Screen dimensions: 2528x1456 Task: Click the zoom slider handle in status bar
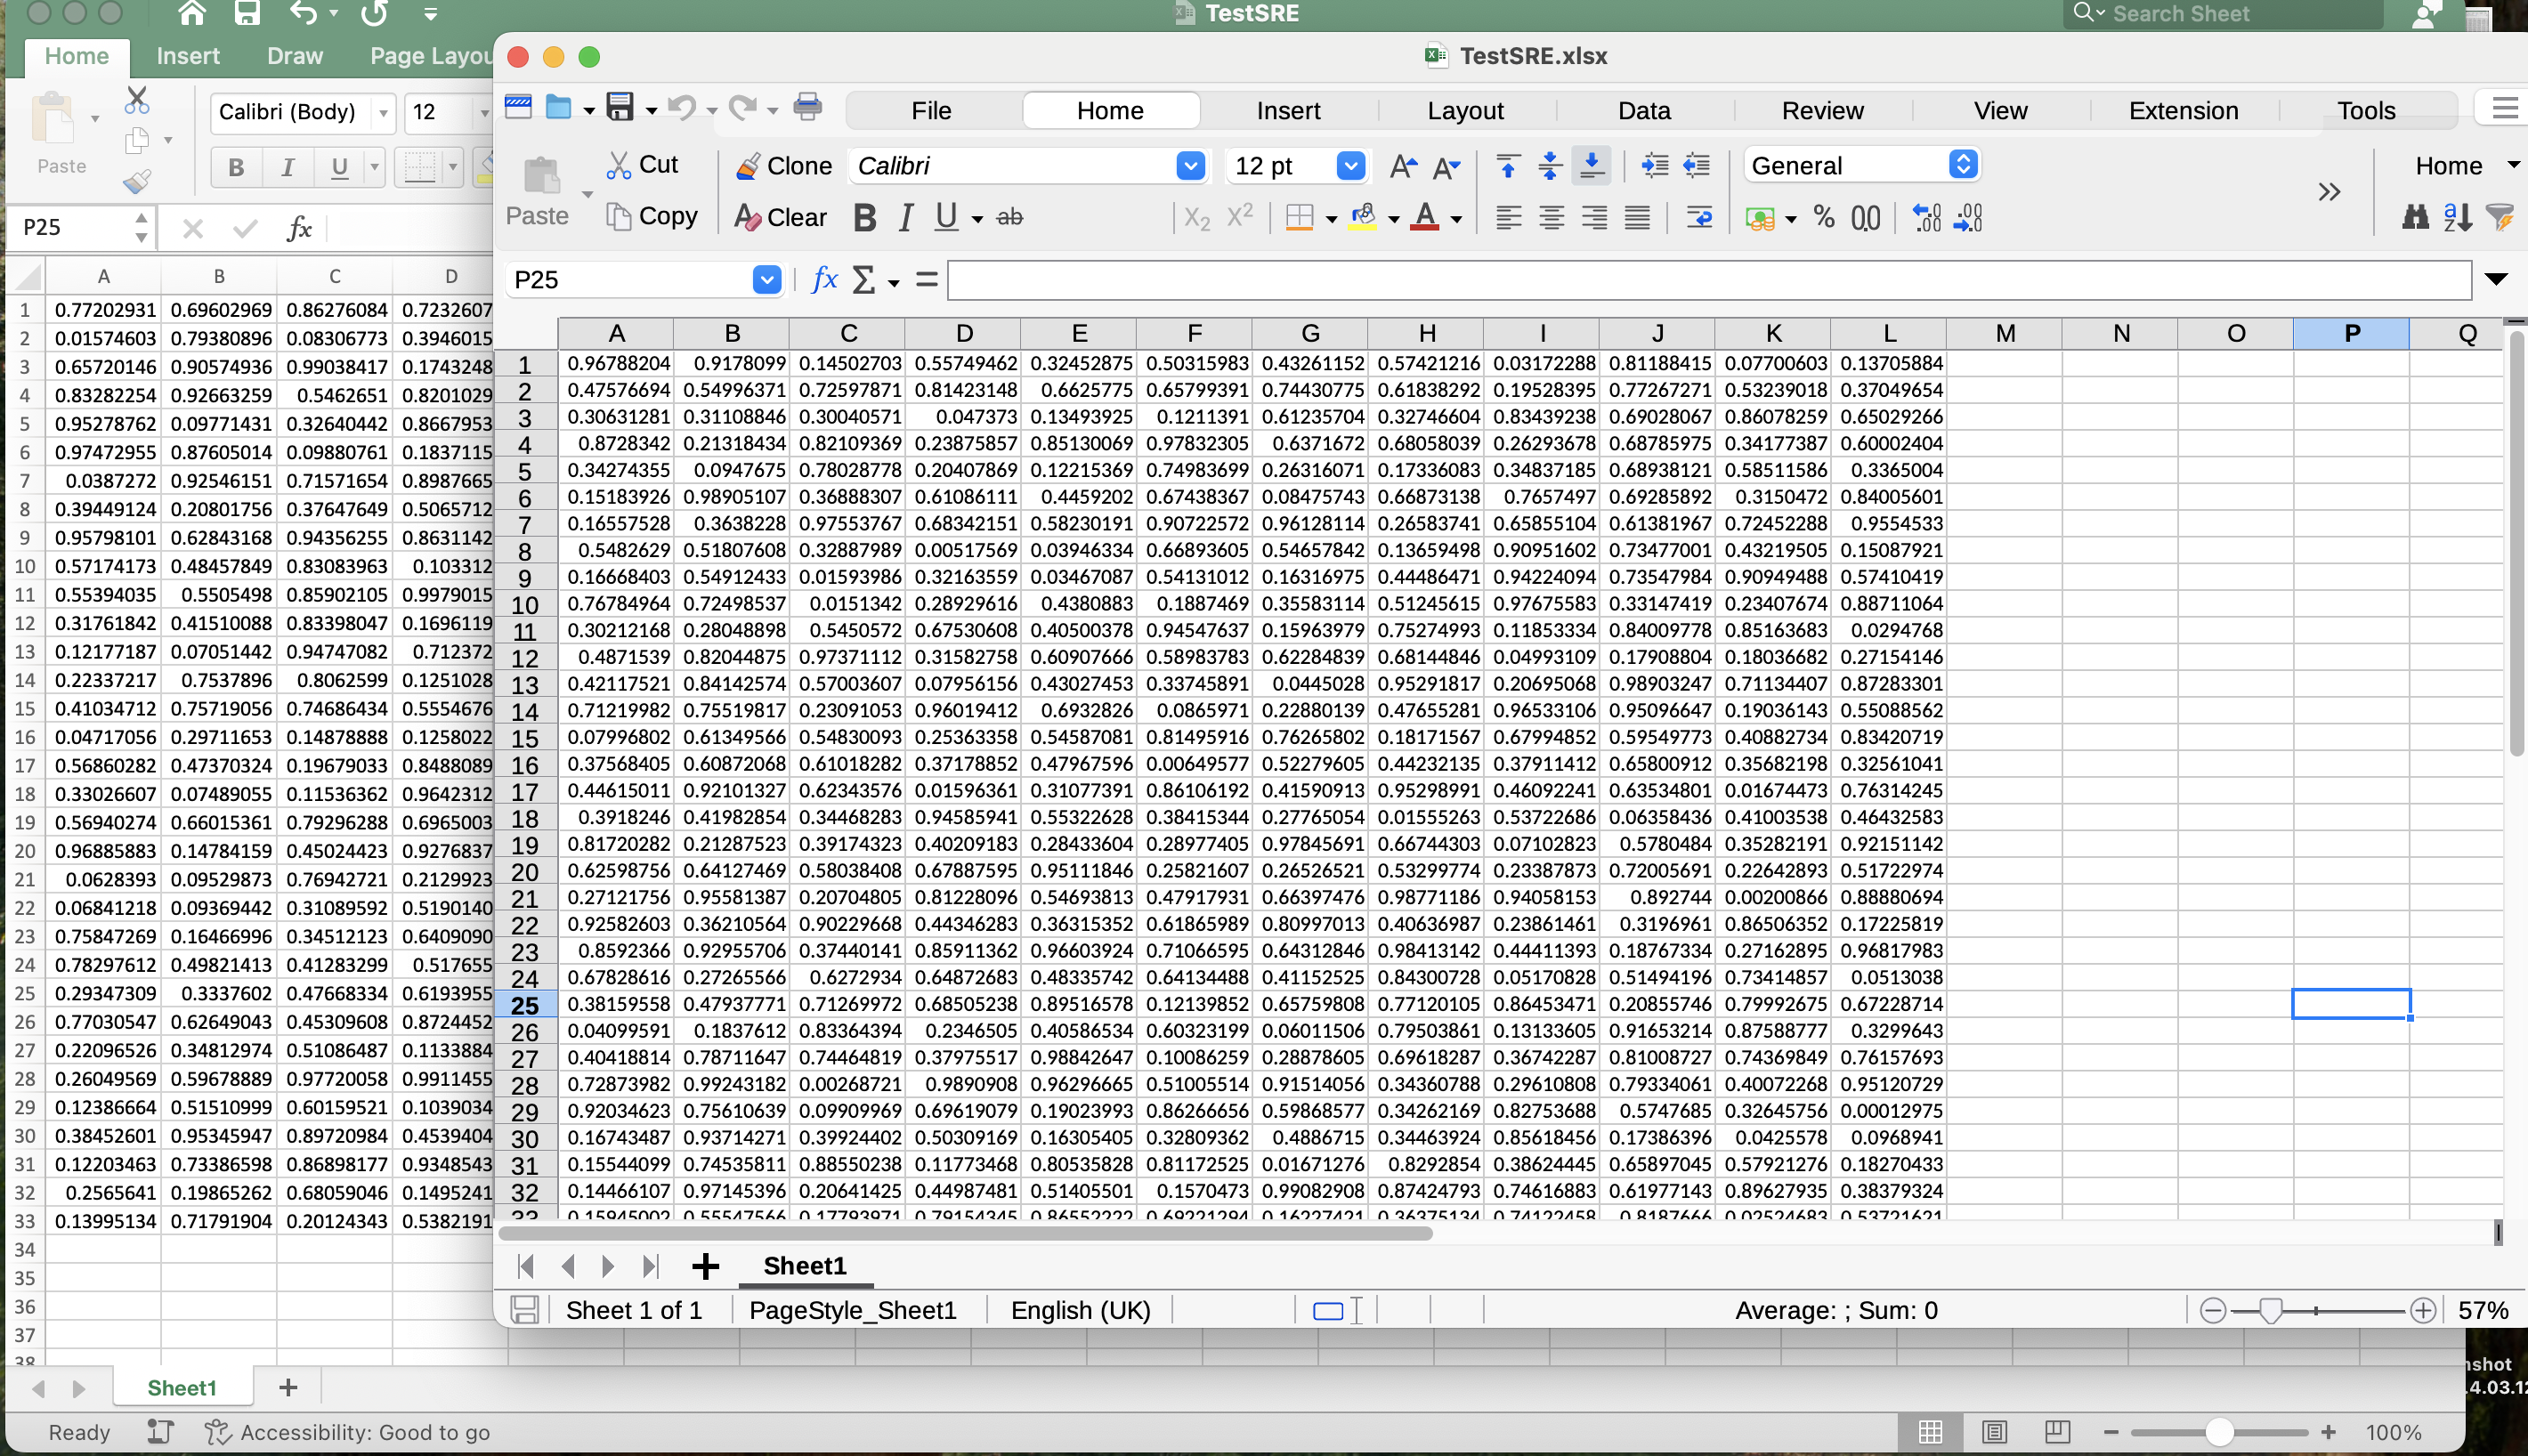pos(2270,1310)
